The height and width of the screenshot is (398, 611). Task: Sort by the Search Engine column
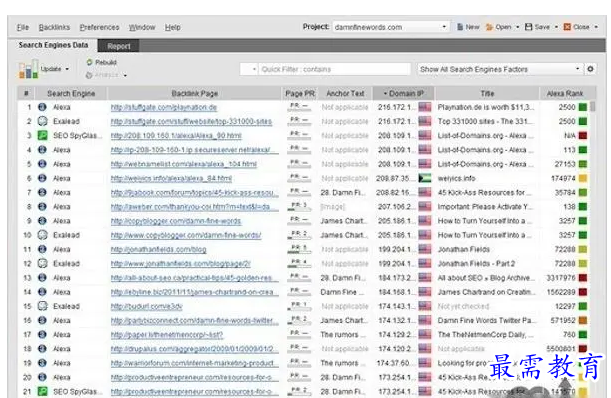[71, 94]
